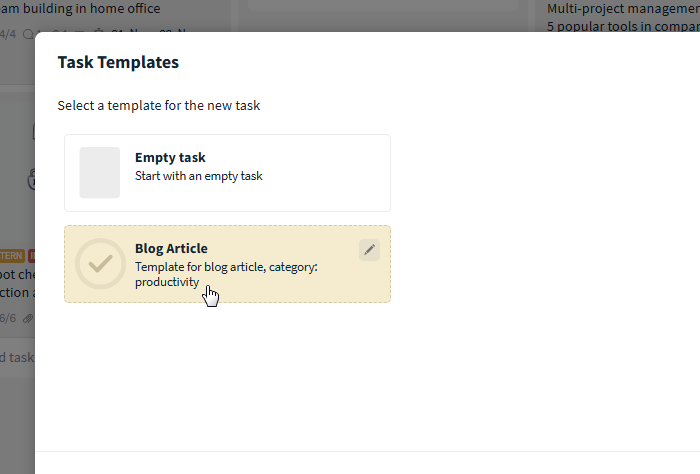Viewport: 700px width, 474px height.
Task: Click the checkmark circle on Blog Article
Action: [x=100, y=264]
